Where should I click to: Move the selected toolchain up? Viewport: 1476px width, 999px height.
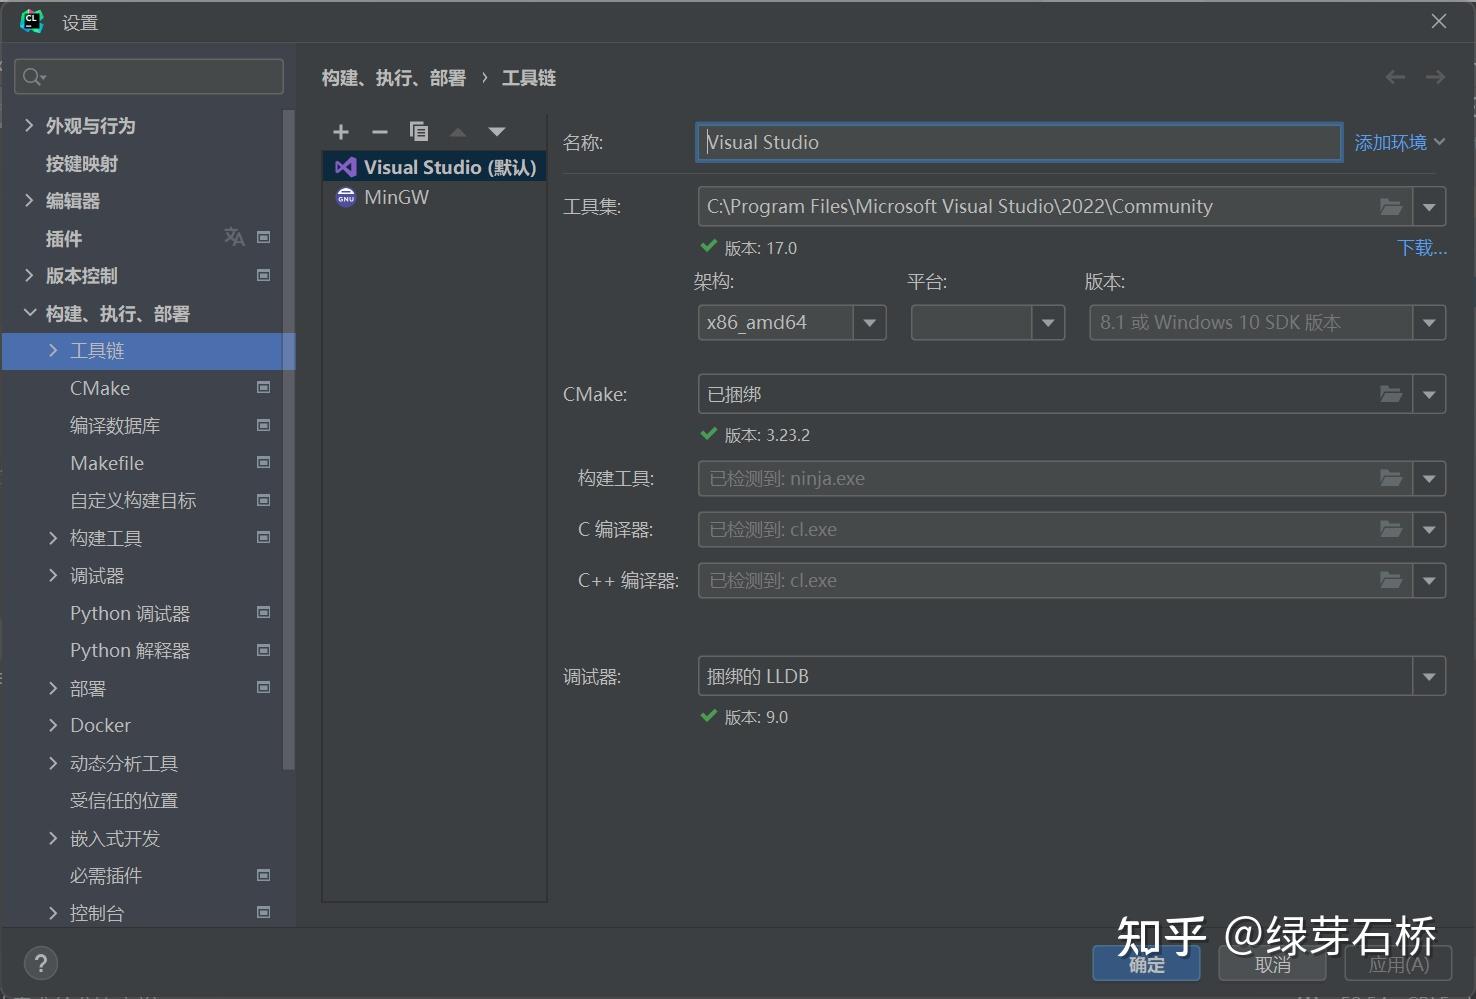pyautogui.click(x=457, y=131)
